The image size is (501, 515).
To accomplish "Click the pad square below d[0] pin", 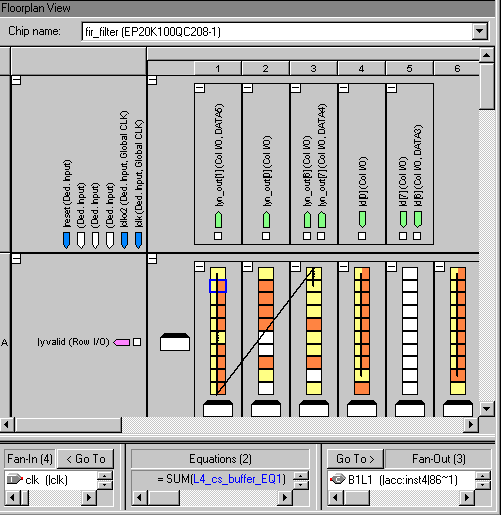I will pyautogui.click(x=362, y=236).
